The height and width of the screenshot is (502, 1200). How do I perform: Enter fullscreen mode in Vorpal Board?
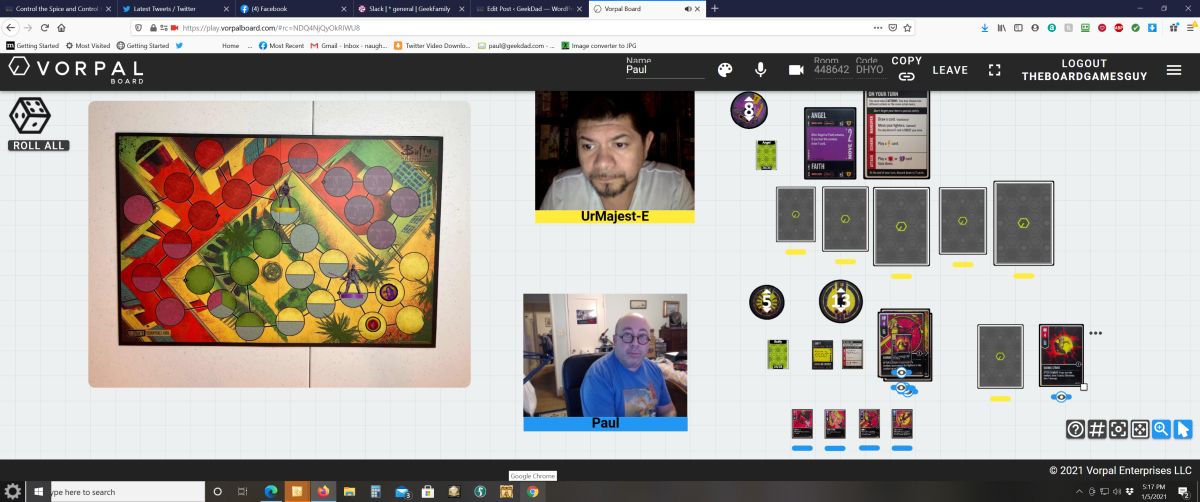click(x=994, y=70)
